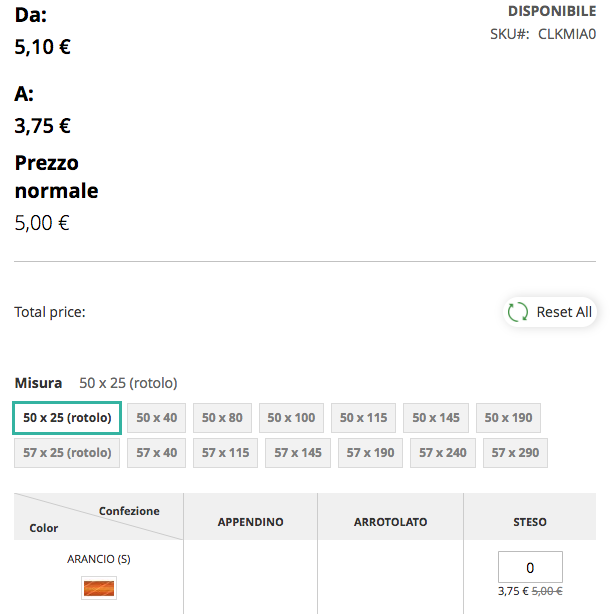
Task: Select the 50 x 145 size option
Action: click(x=436, y=418)
